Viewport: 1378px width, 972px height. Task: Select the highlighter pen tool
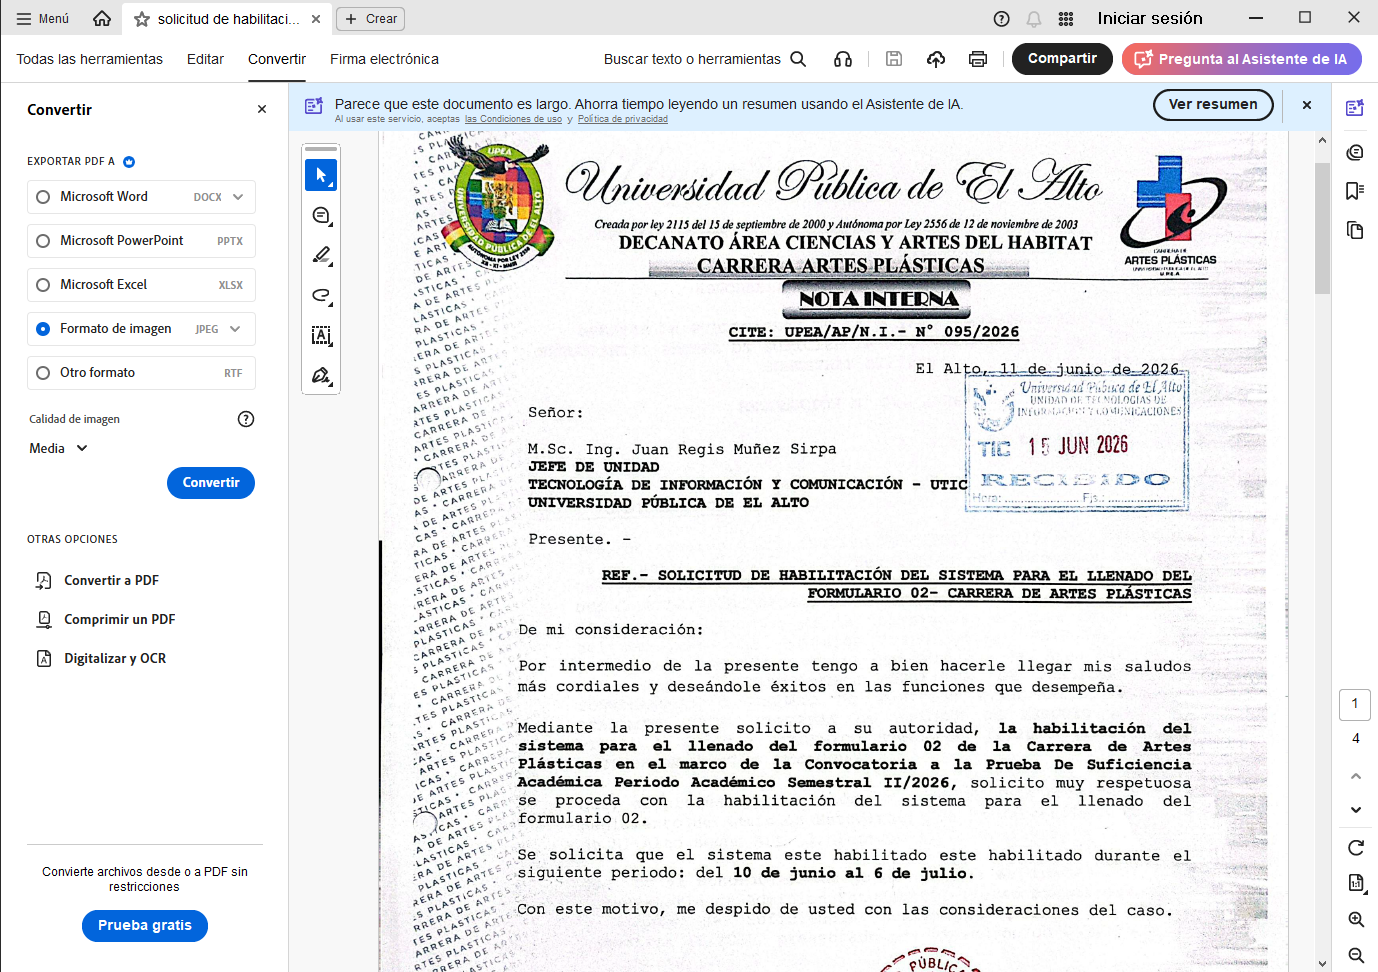(321, 255)
